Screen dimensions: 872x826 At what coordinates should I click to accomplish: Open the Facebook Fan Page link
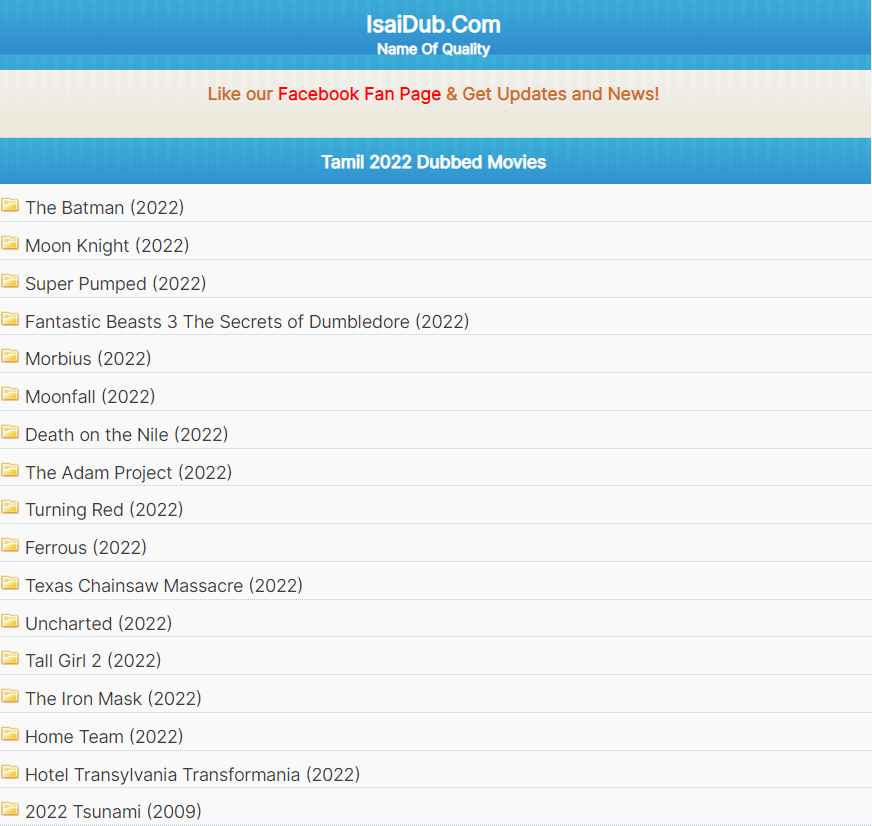point(359,94)
